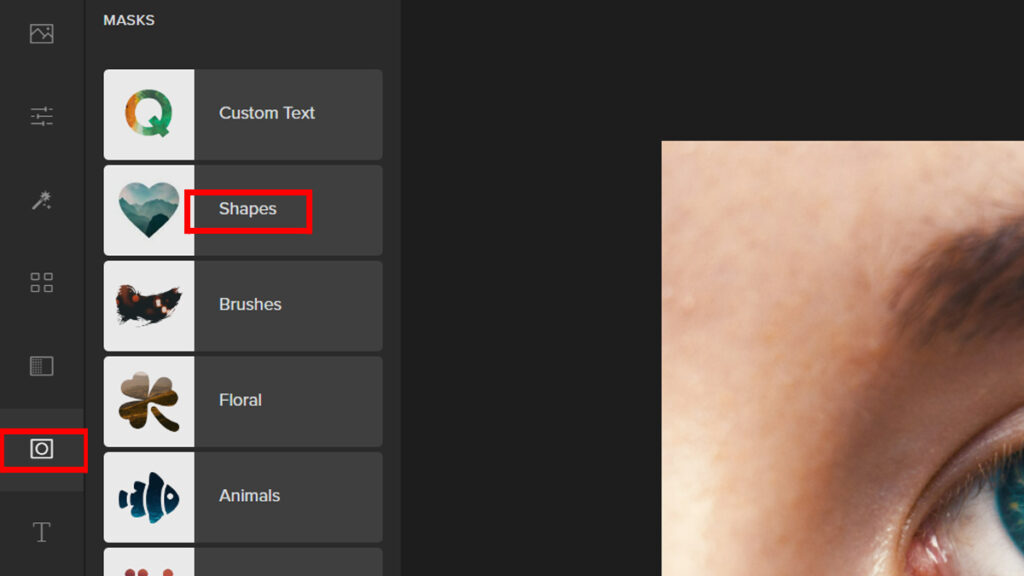Screen dimensions: 1024x576
Task: Open the Shapes mask category label
Action: [x=248, y=209]
